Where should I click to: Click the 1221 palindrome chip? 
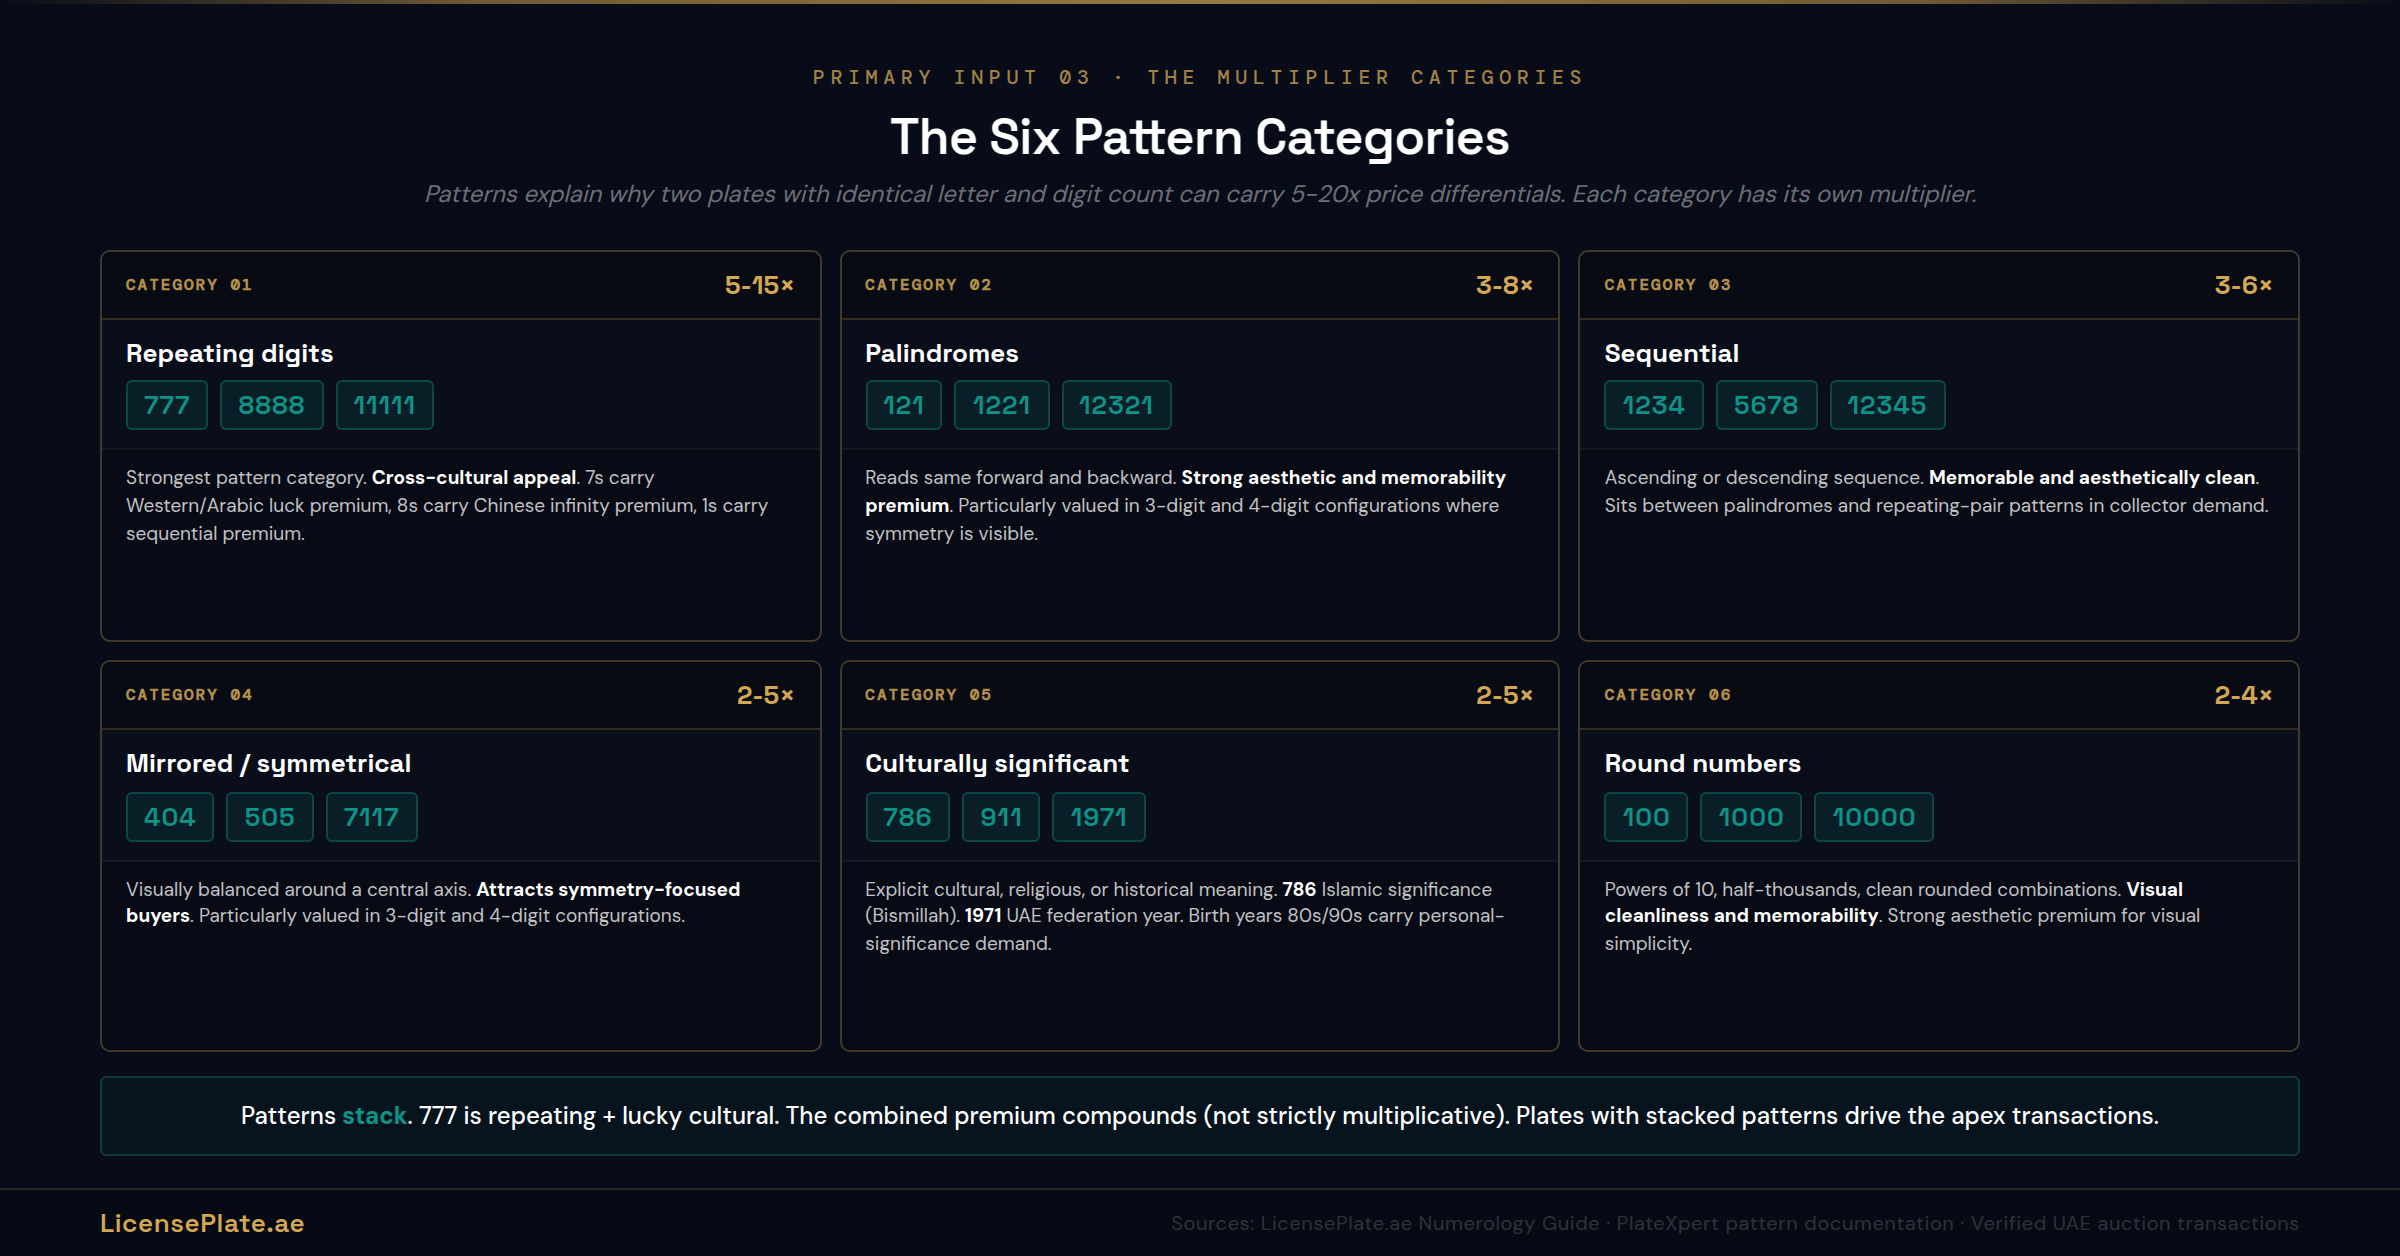click(1001, 405)
